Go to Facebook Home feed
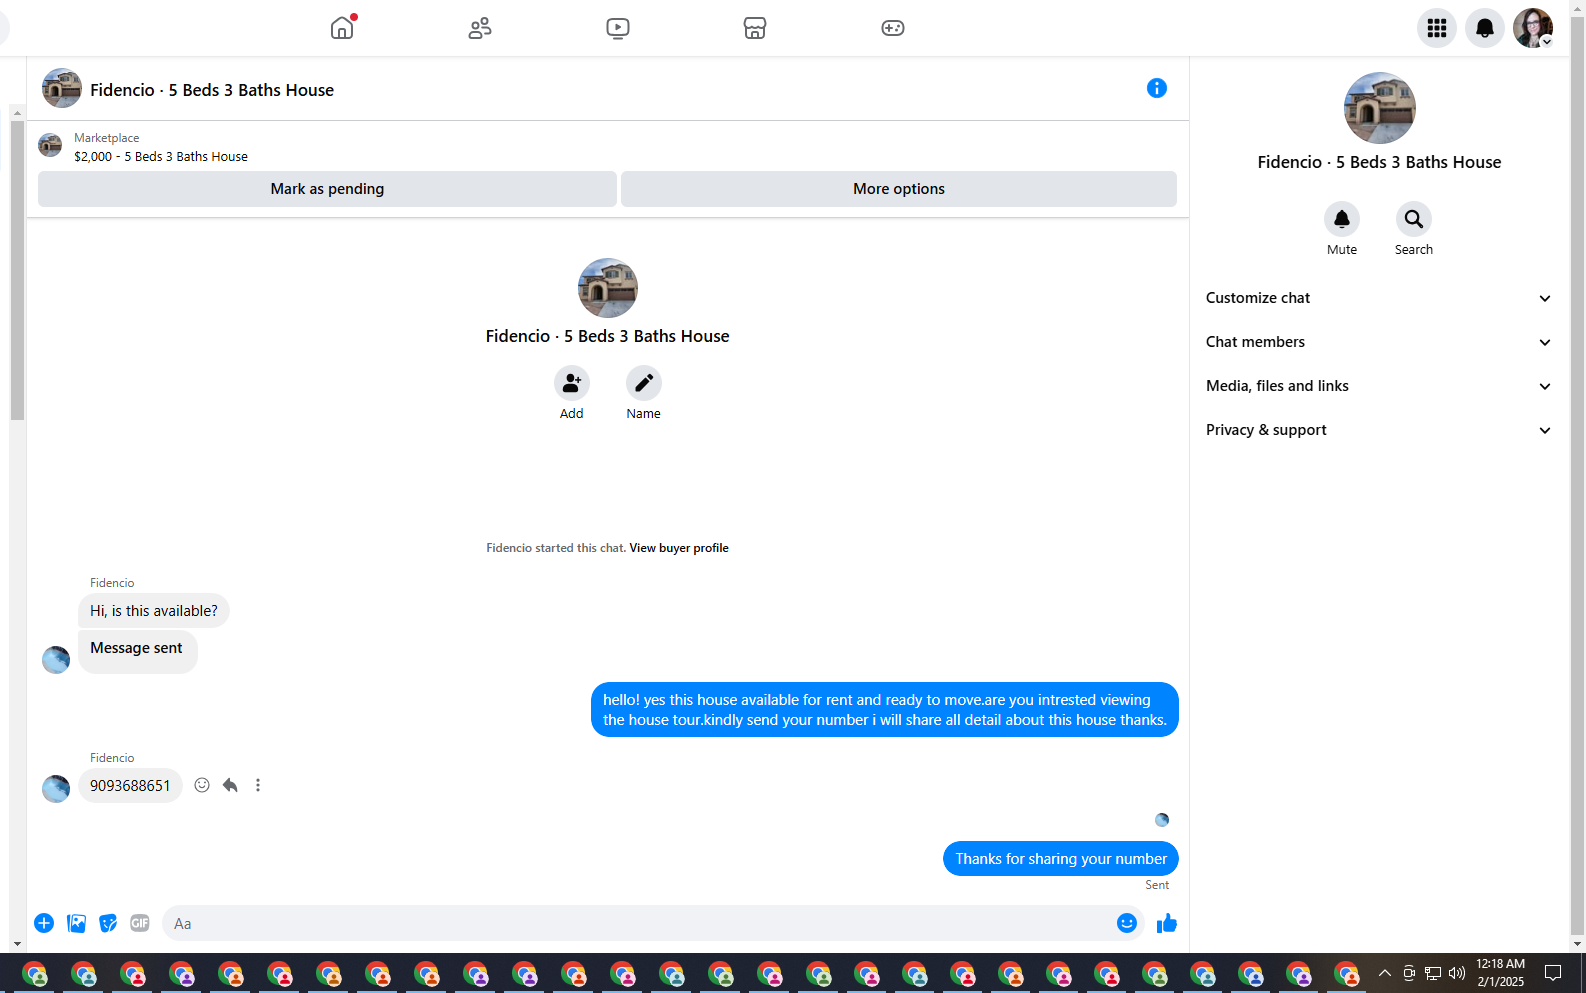1586x993 pixels. [x=342, y=28]
